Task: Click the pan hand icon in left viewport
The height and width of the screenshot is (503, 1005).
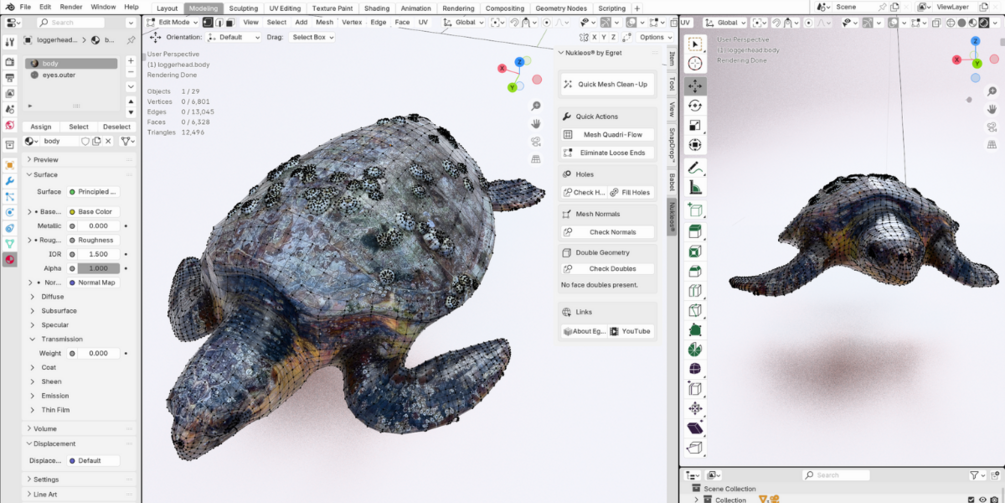Action: [x=536, y=124]
